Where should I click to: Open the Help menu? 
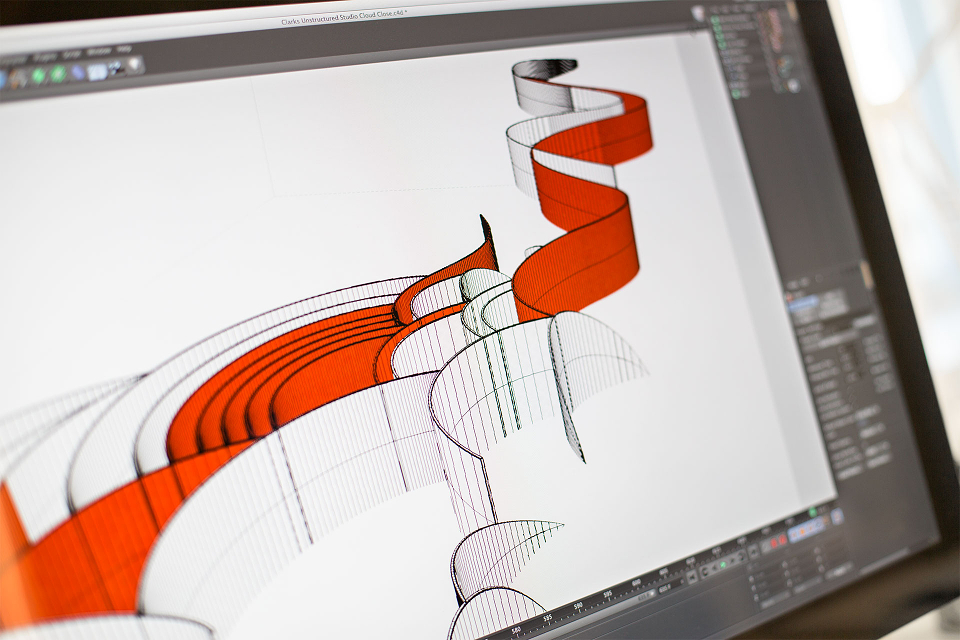click(124, 48)
